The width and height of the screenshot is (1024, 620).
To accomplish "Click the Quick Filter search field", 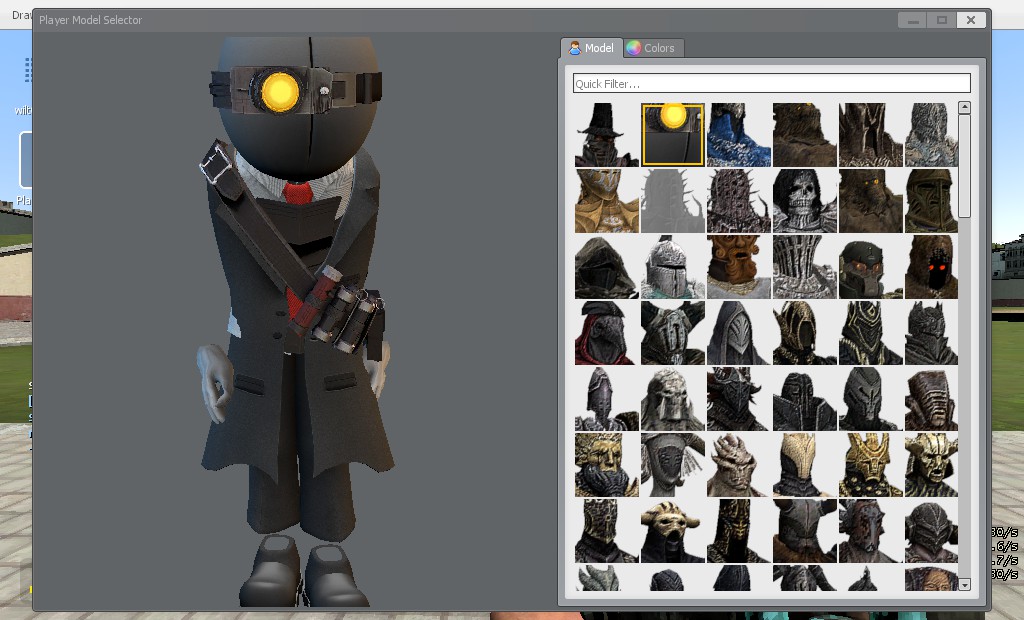I will click(771, 84).
